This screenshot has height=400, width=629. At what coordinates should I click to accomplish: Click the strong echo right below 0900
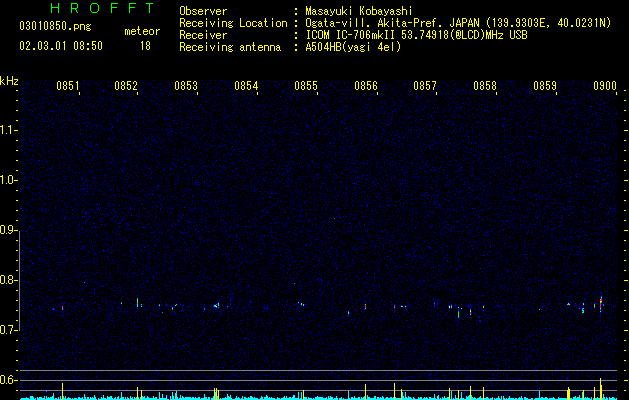click(x=601, y=303)
